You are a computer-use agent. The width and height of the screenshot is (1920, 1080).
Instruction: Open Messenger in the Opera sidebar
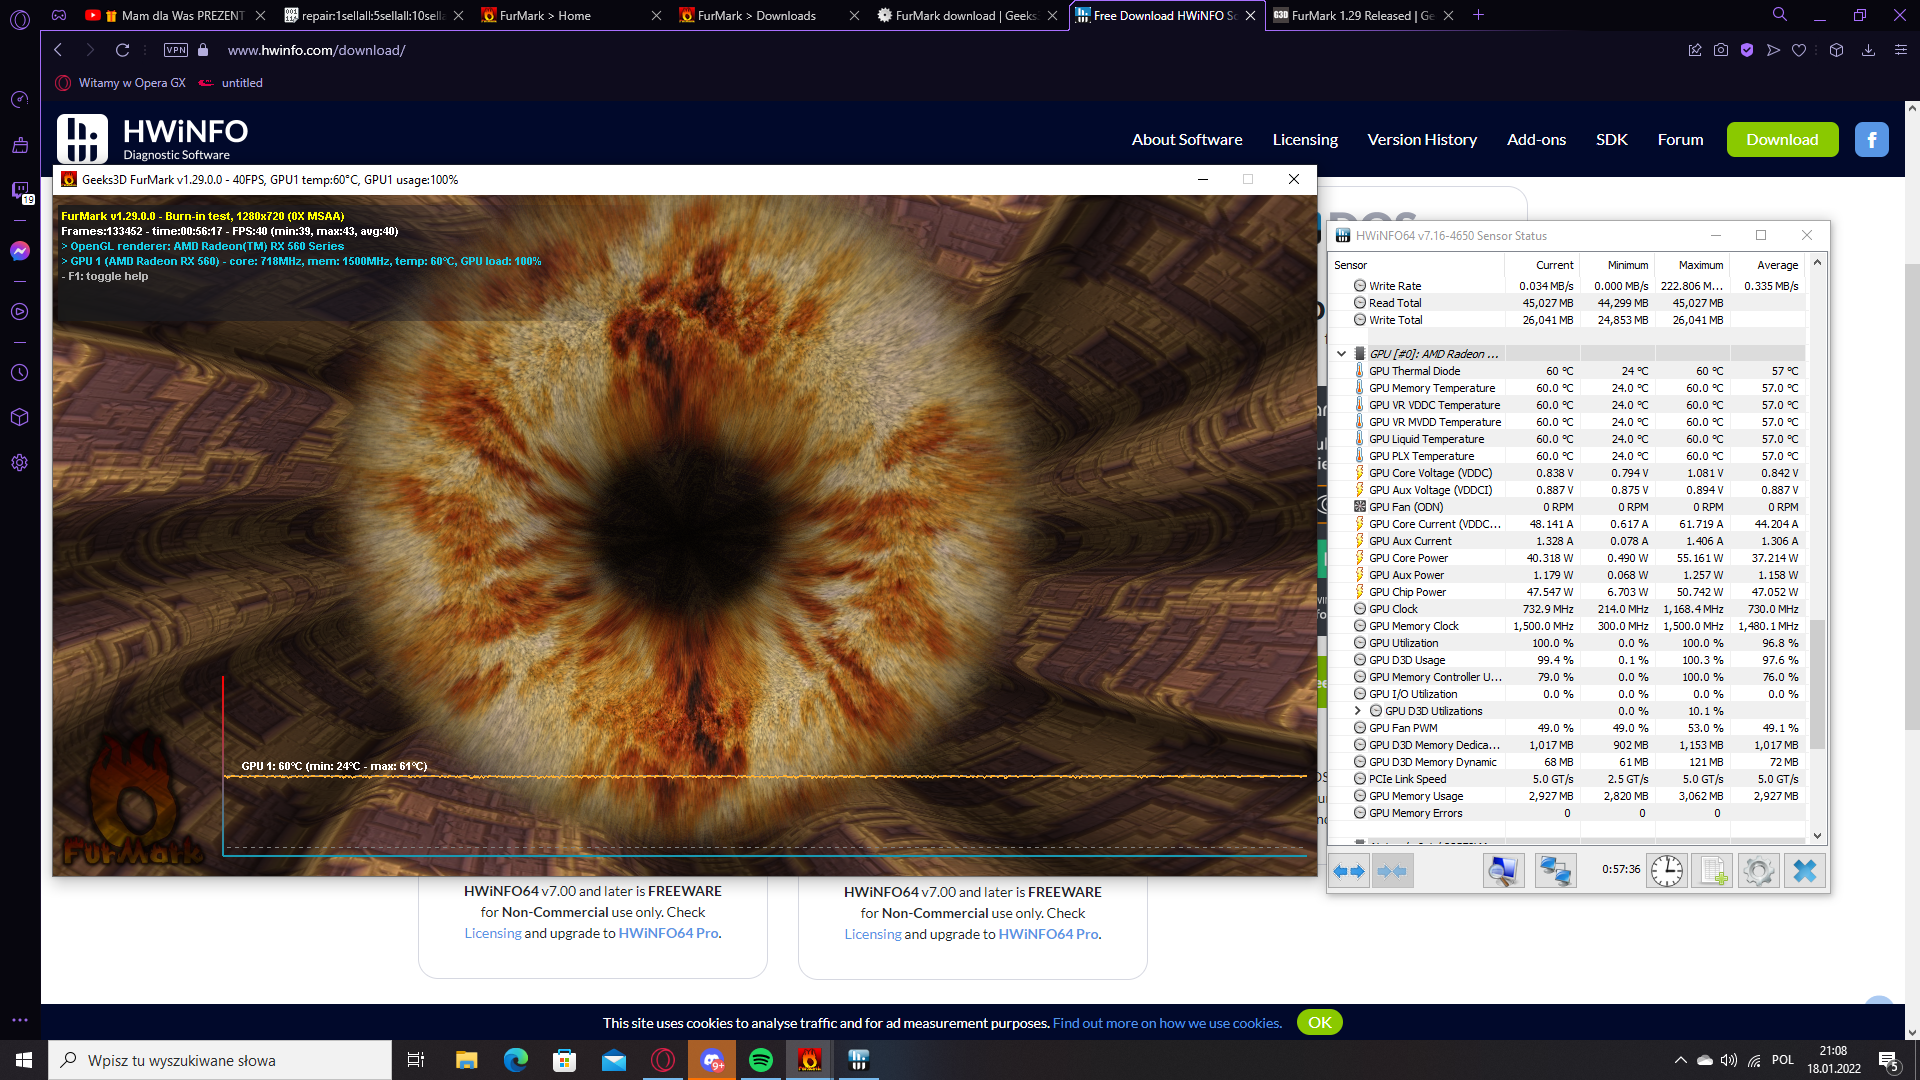20,251
